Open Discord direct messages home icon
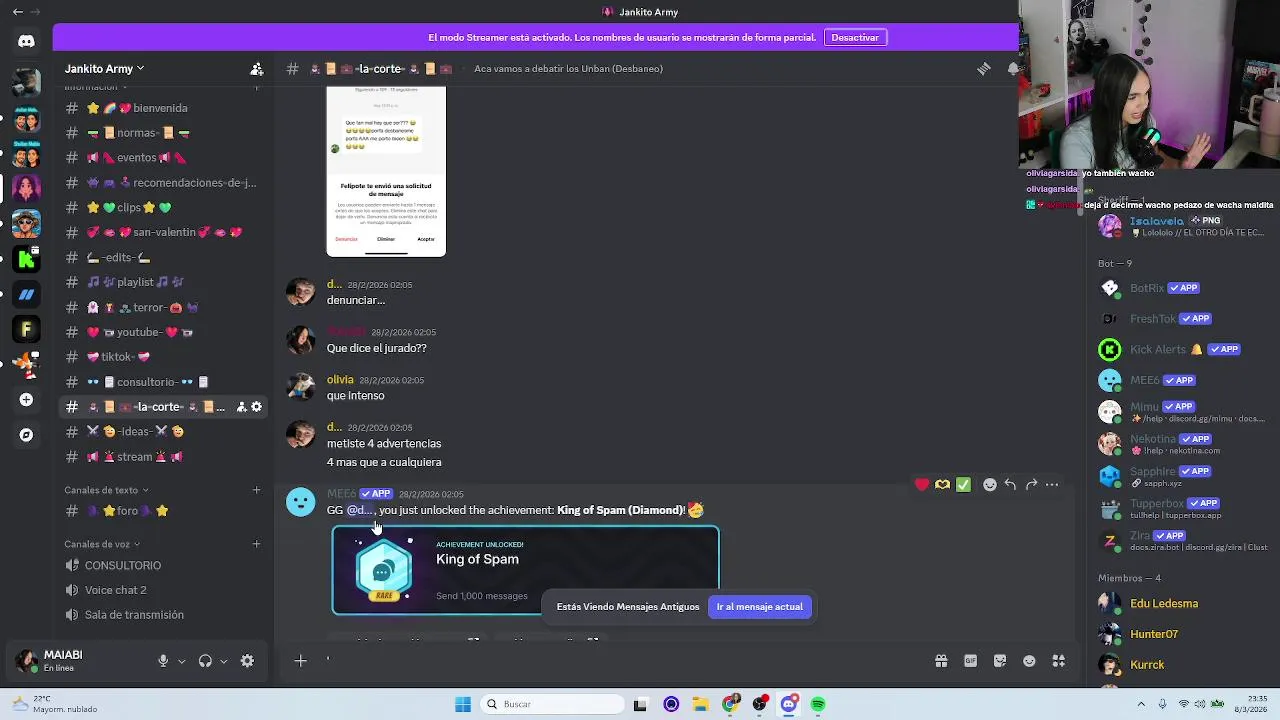Image resolution: width=1280 pixels, height=720 pixels. click(26, 41)
